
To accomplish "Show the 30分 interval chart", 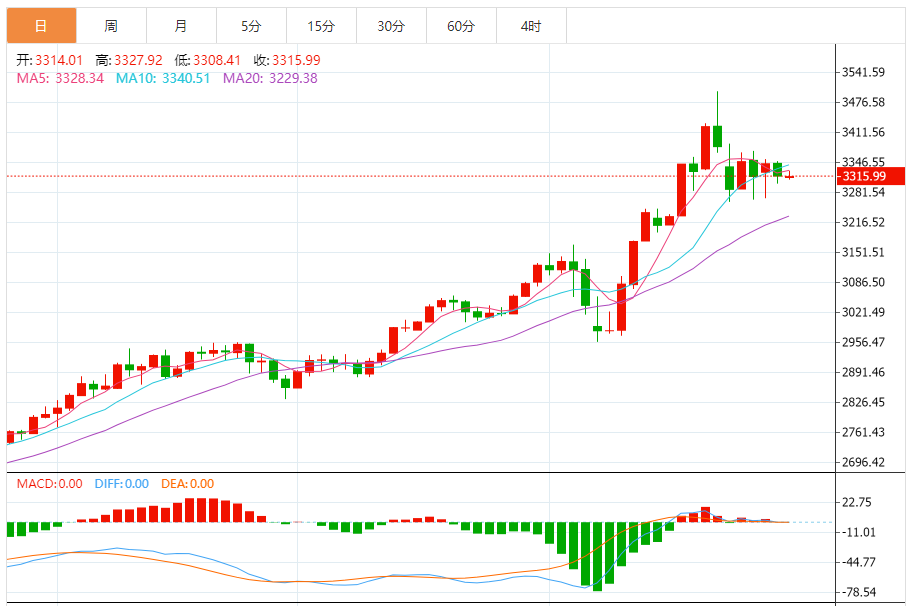I will [391, 26].
